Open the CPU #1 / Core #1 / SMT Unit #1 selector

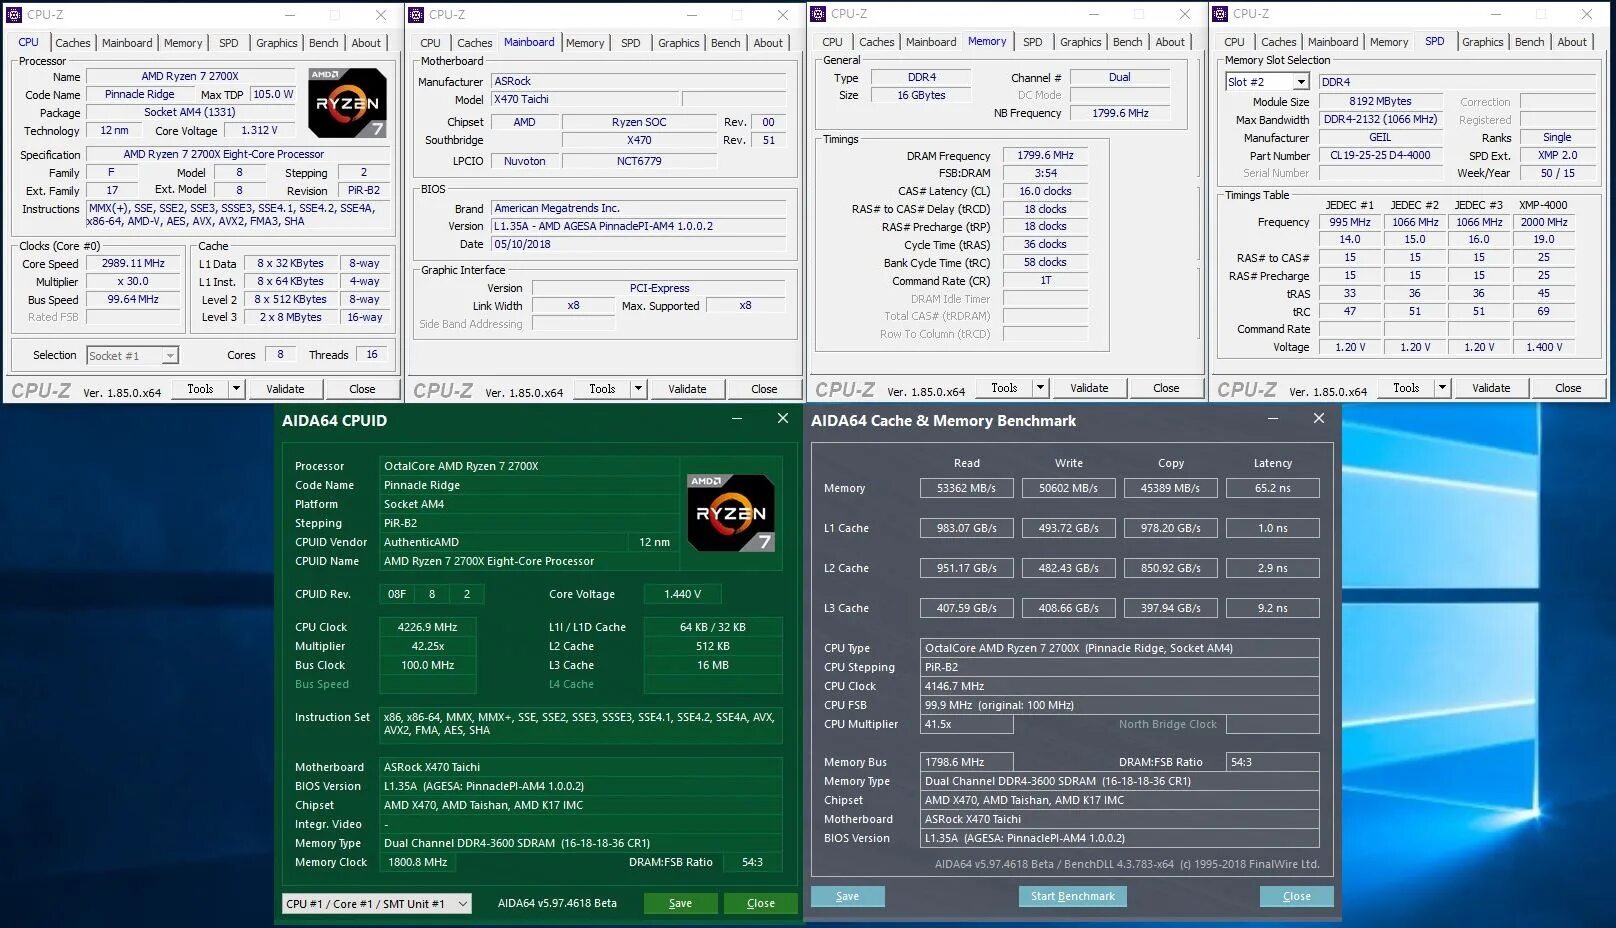pos(376,903)
